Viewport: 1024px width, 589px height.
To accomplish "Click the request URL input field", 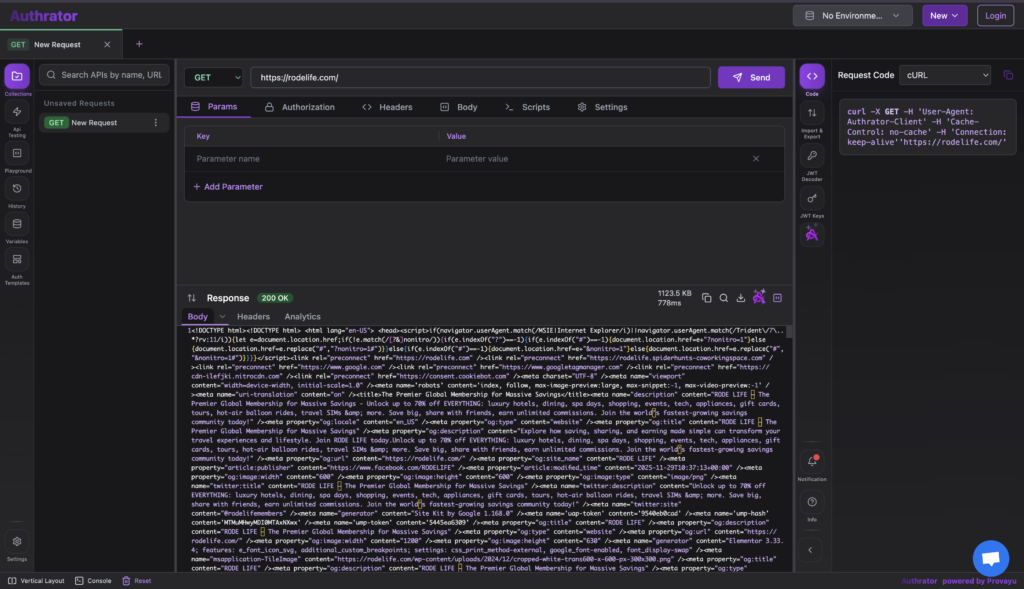I will [480, 77].
